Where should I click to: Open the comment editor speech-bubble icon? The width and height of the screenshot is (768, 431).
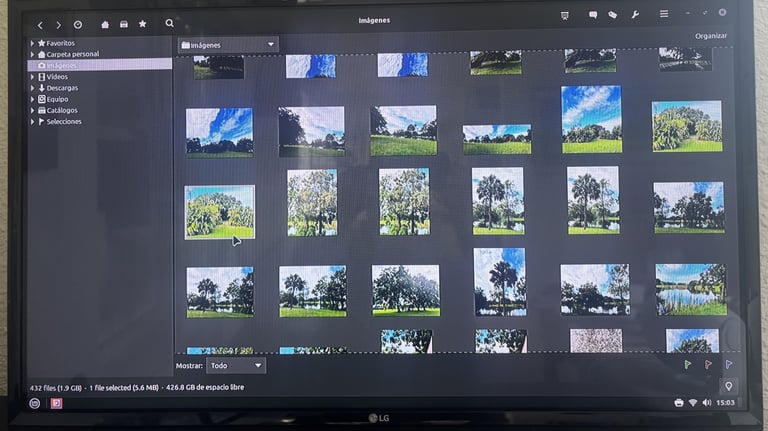(593, 15)
